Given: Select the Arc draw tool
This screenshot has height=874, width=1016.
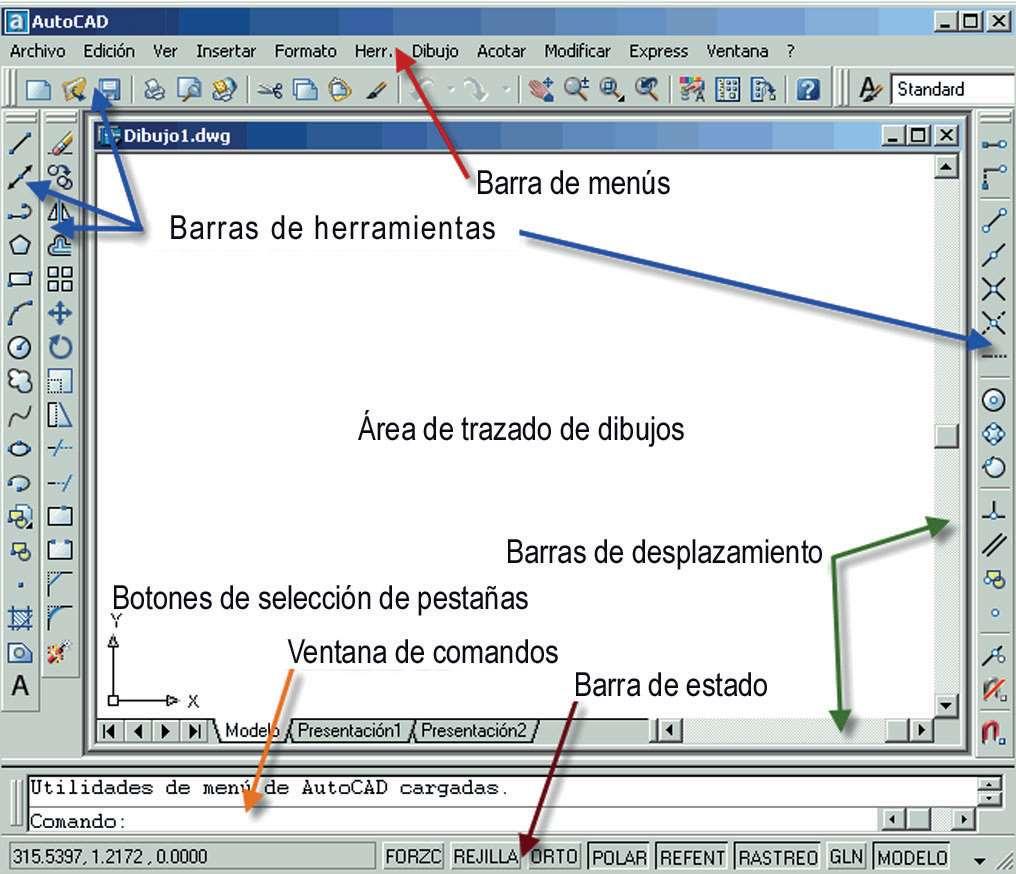Looking at the screenshot, I should point(20,313).
